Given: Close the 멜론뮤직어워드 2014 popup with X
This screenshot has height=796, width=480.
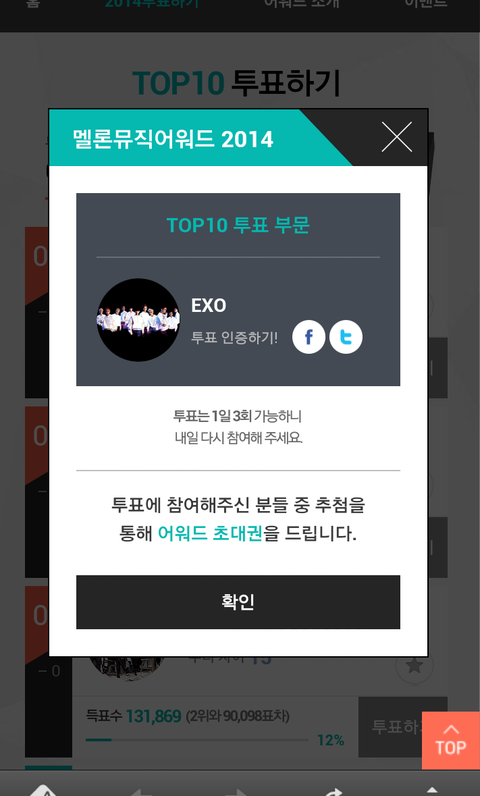Looking at the screenshot, I should tap(397, 137).
